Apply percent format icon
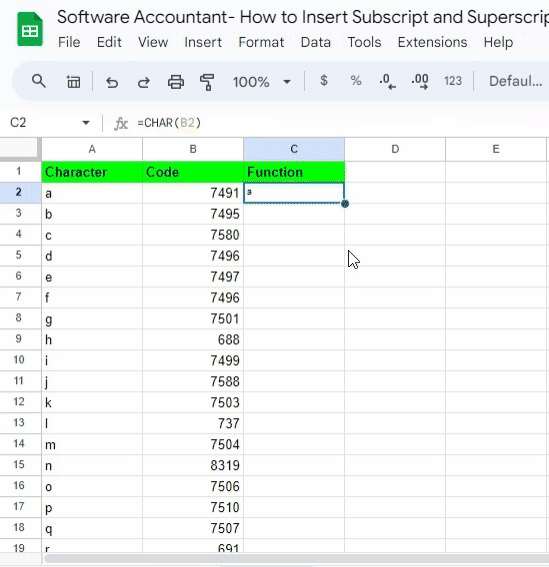Viewport: 549px width, 567px height. pyautogui.click(x=356, y=81)
